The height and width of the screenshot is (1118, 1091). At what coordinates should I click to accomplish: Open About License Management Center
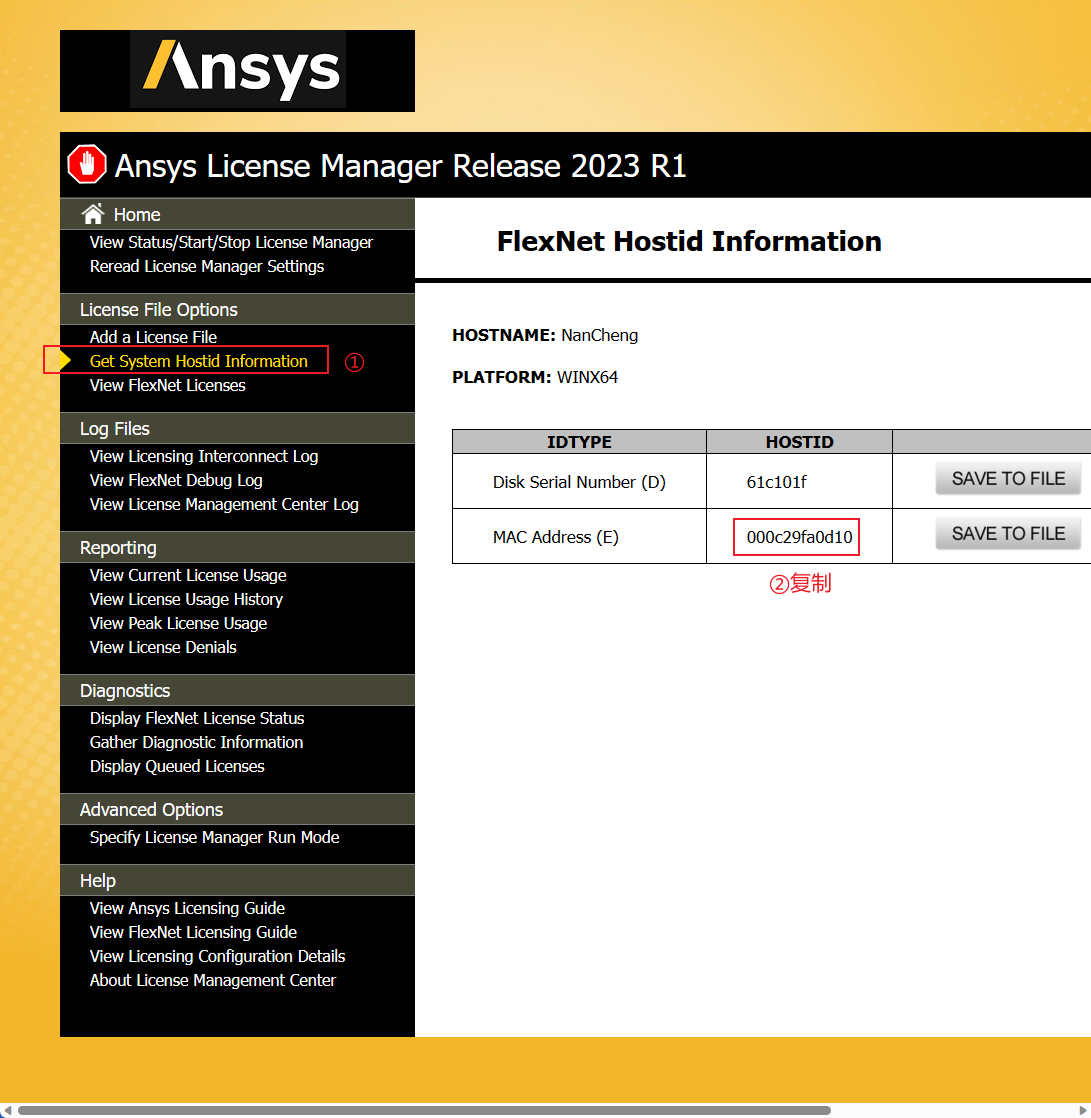pos(212,981)
